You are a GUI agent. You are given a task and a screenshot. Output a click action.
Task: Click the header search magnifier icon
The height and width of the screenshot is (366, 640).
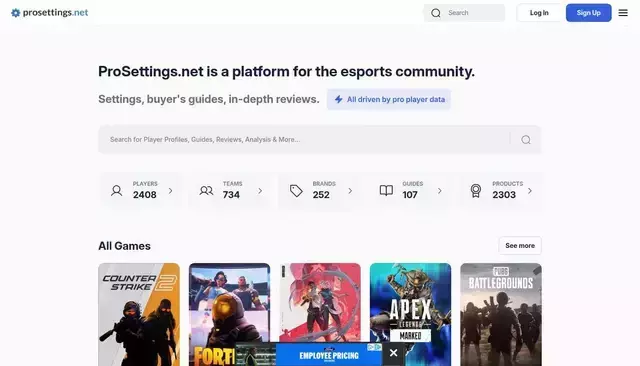436,13
